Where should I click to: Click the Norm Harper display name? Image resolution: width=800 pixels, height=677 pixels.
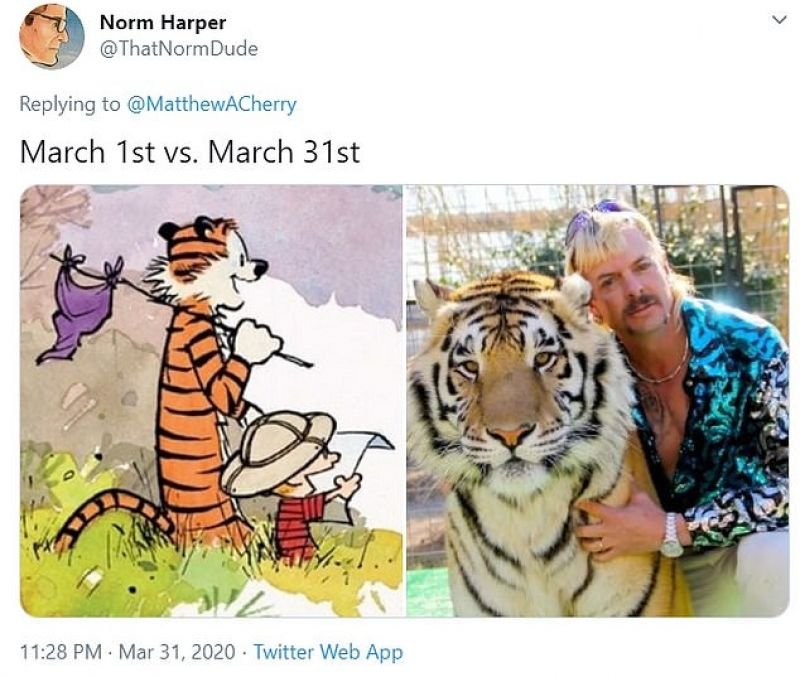coord(163,22)
